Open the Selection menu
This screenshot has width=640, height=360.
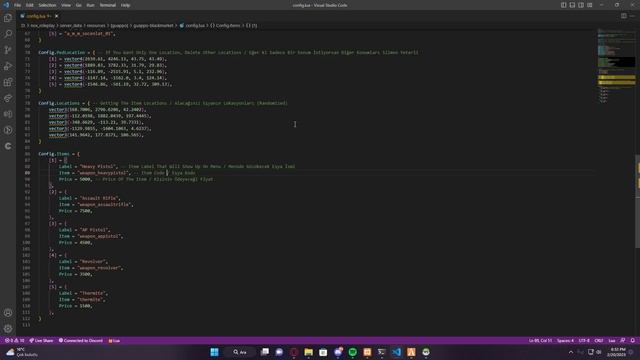point(47,5)
